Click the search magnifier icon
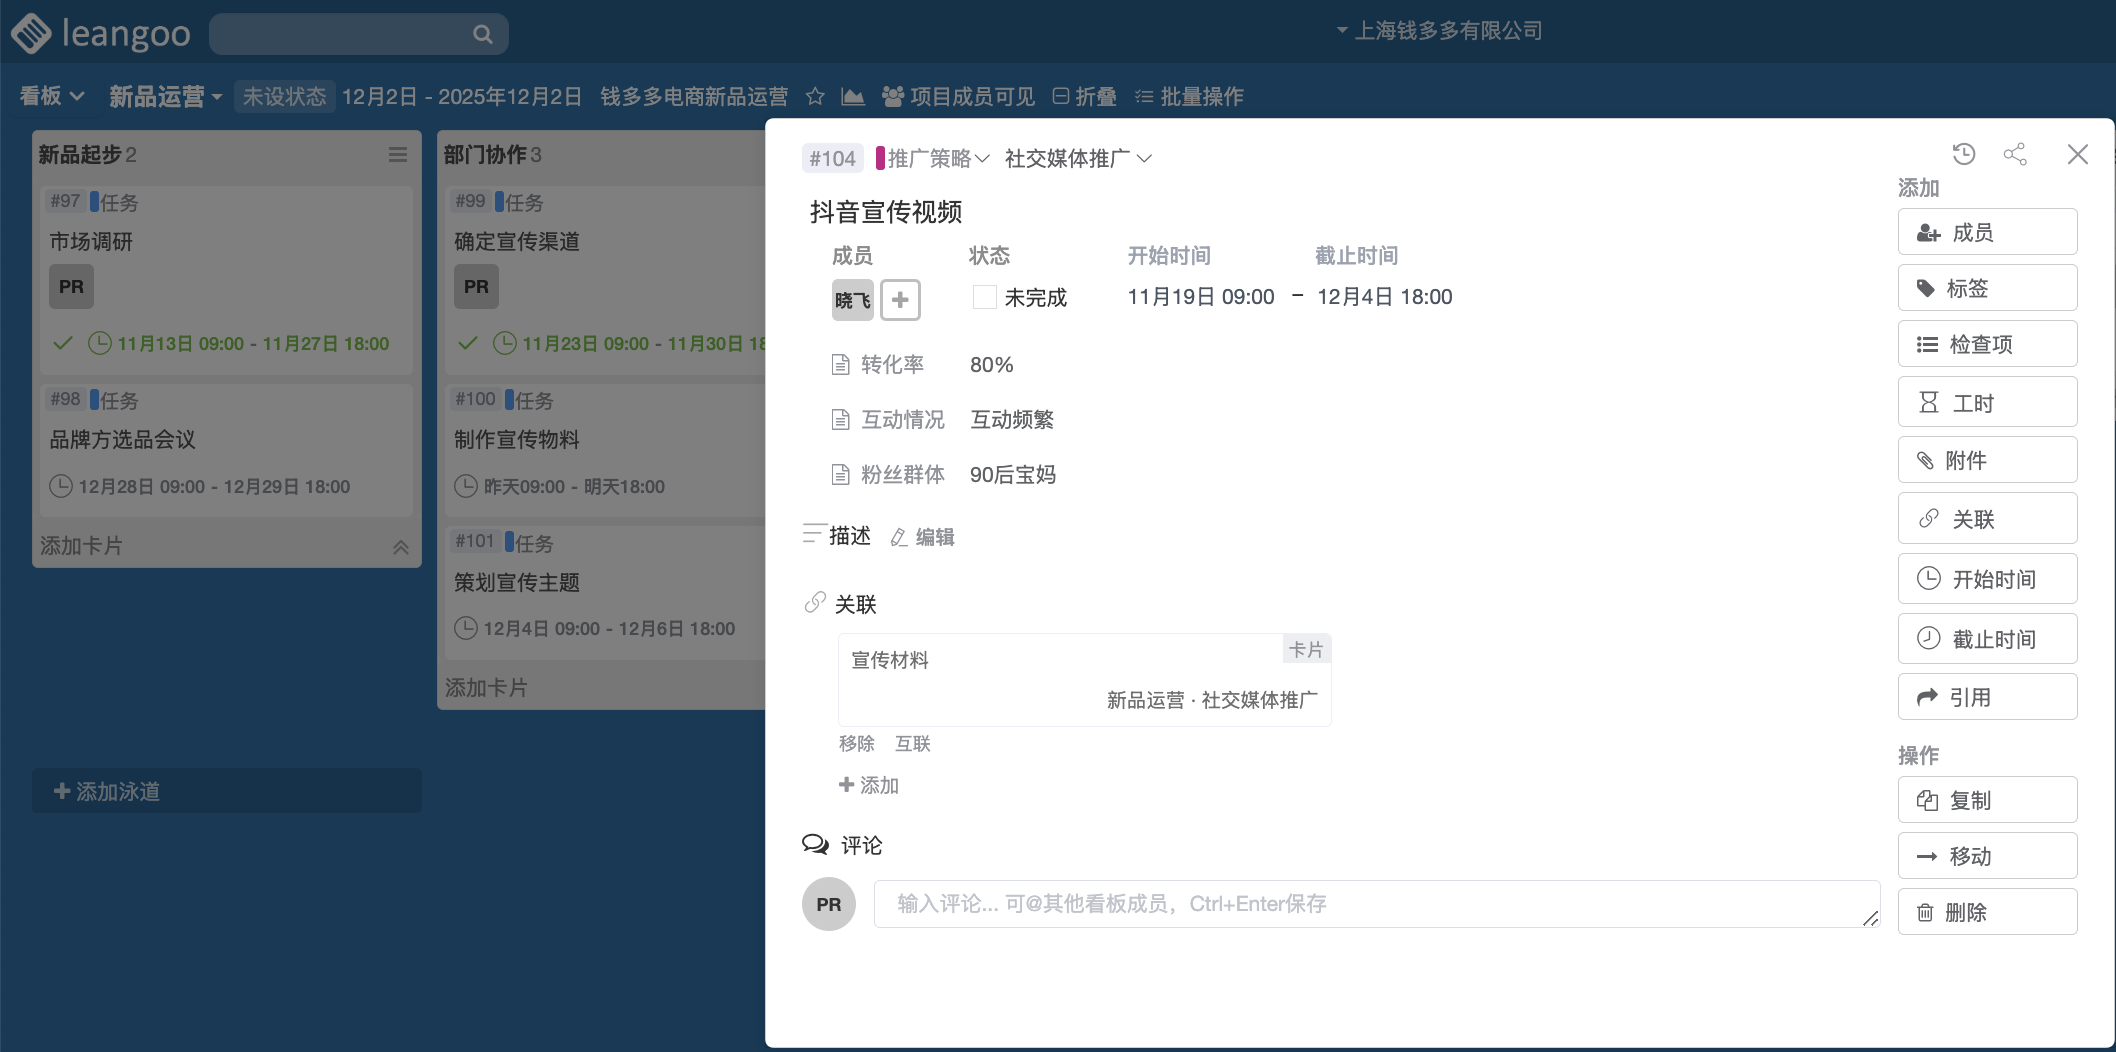Screen dimensions: 2116x1052 482,35
